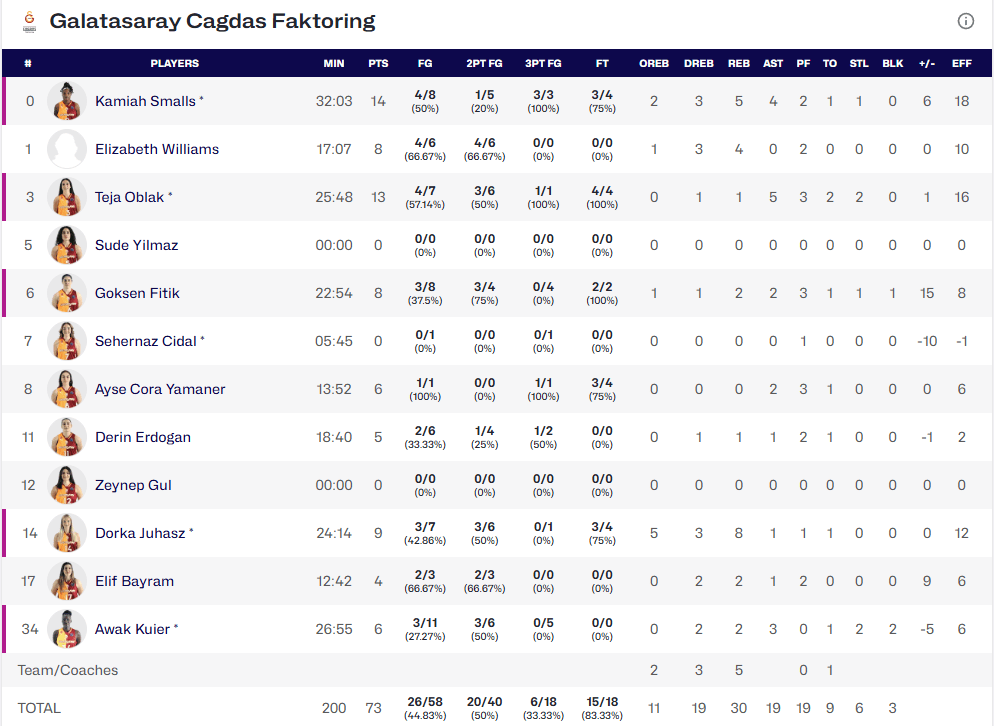The image size is (994, 726).
Task: Open Kamiah Smalls player photo
Action: click(x=67, y=101)
